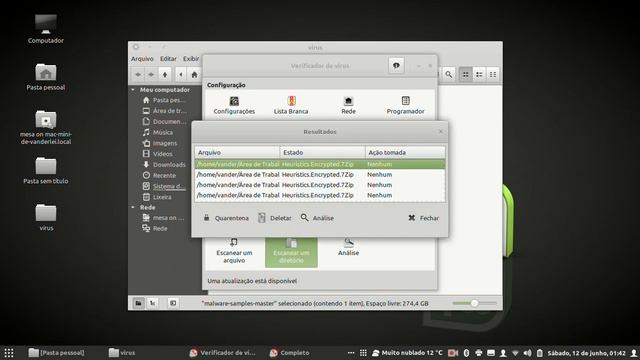Screen dimensions: 640x360
Task: Open mesa on mac-mini desktop share
Action: point(46,127)
